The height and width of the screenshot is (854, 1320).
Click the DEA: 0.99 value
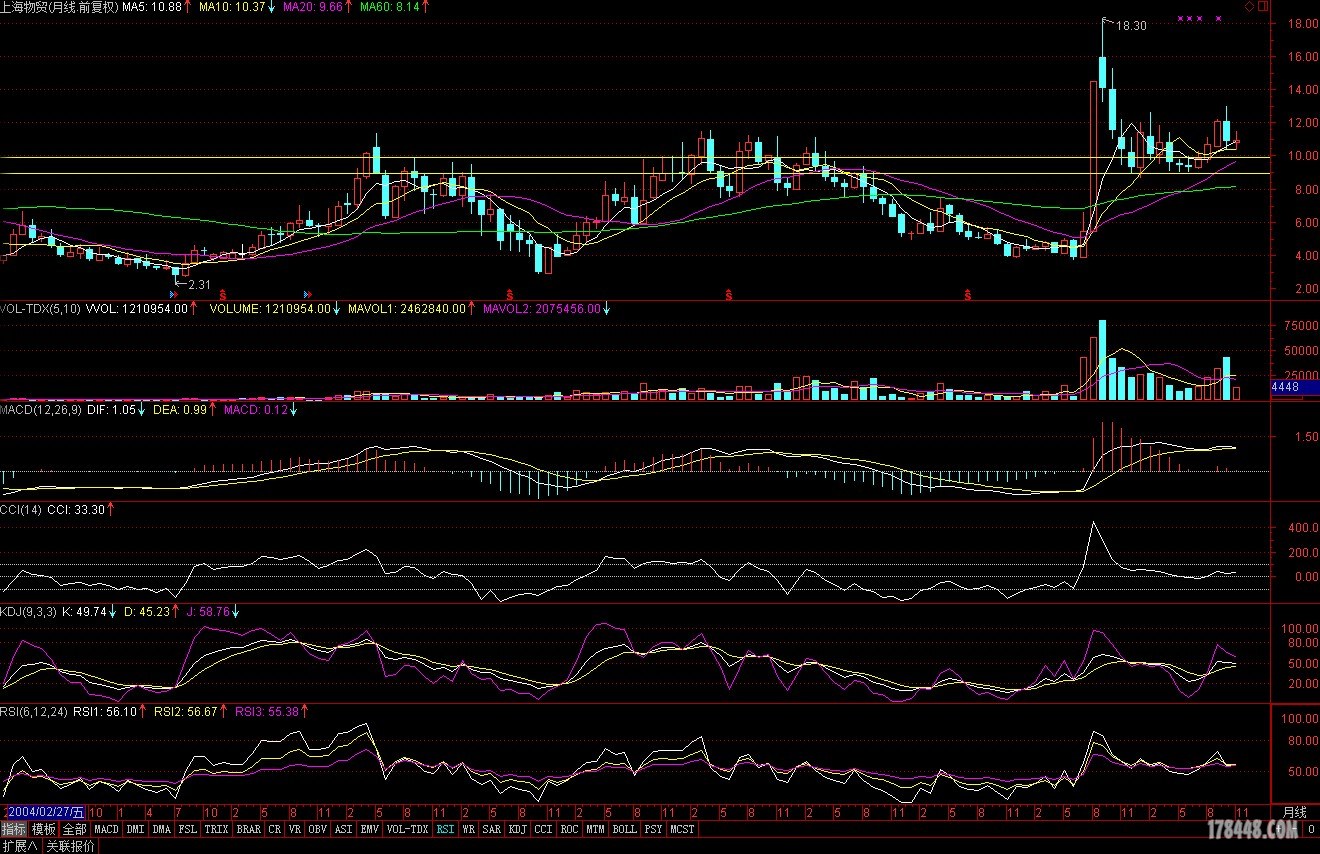point(178,409)
